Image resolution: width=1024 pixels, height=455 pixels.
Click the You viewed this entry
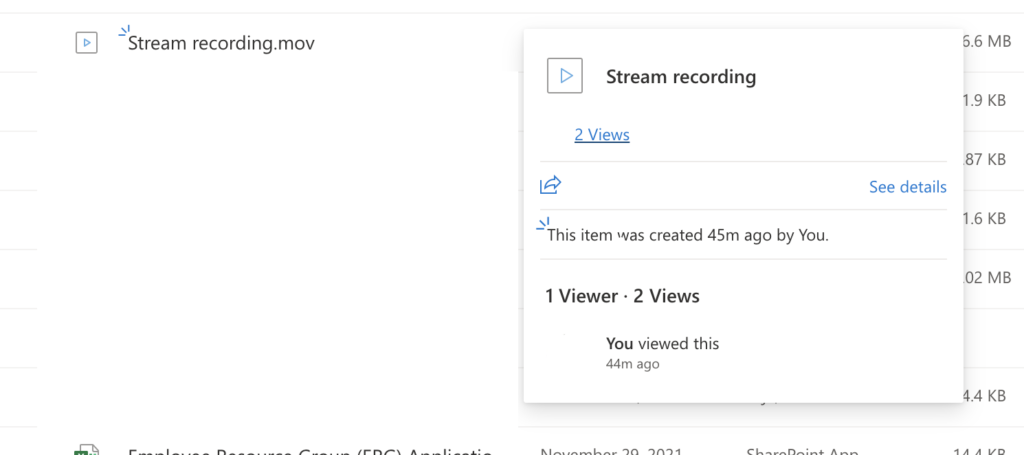(x=662, y=343)
